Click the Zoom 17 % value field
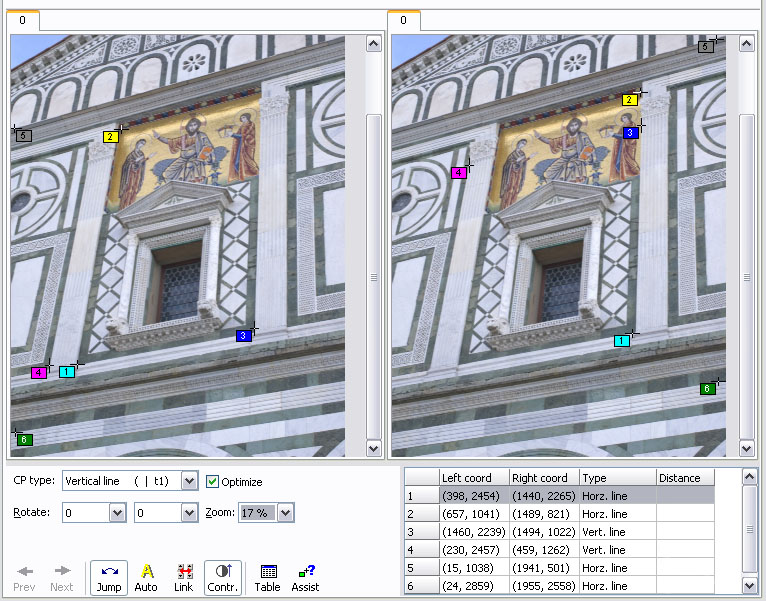 click(258, 513)
